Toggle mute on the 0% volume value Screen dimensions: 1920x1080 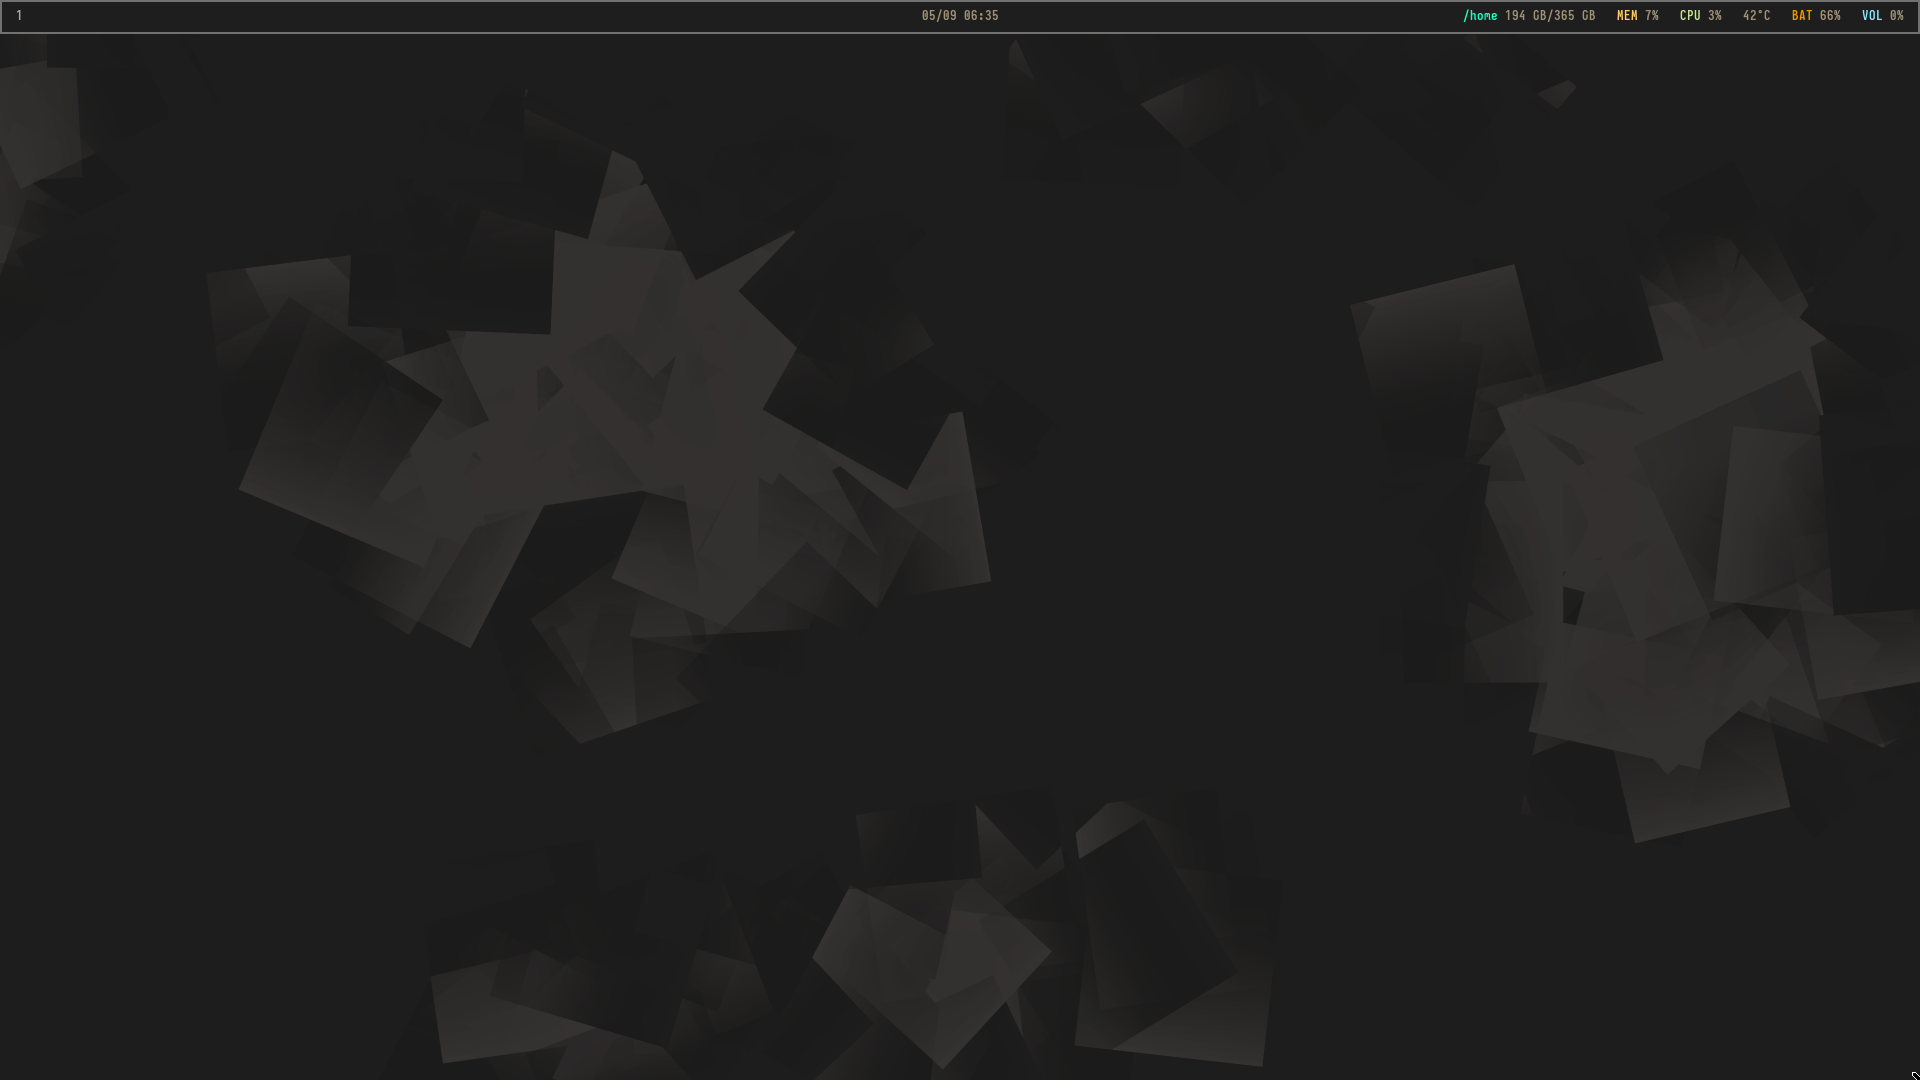[x=1897, y=16]
